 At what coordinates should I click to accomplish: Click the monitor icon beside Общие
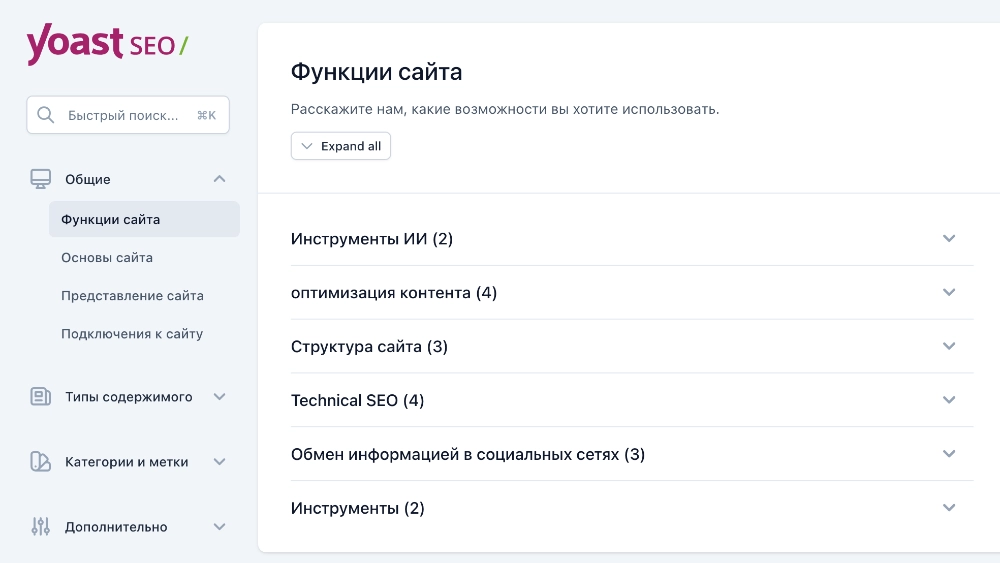(41, 179)
